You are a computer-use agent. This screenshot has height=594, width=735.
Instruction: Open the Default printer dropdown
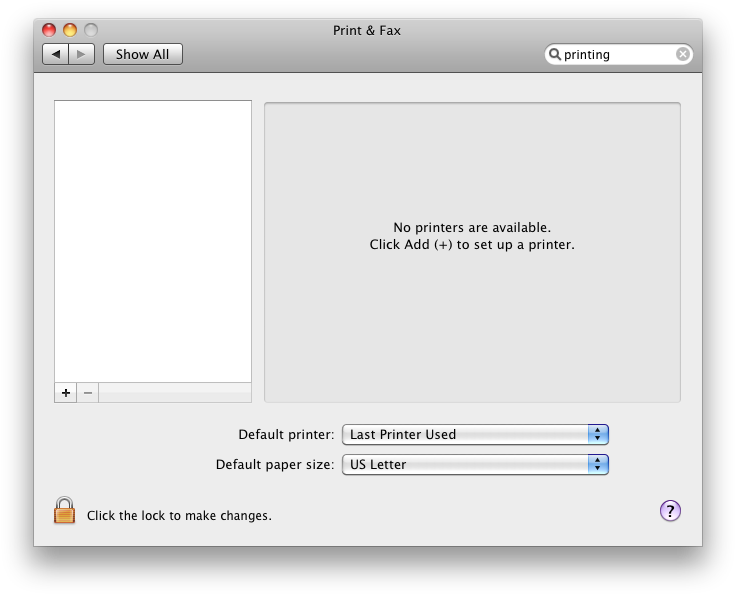click(x=475, y=435)
